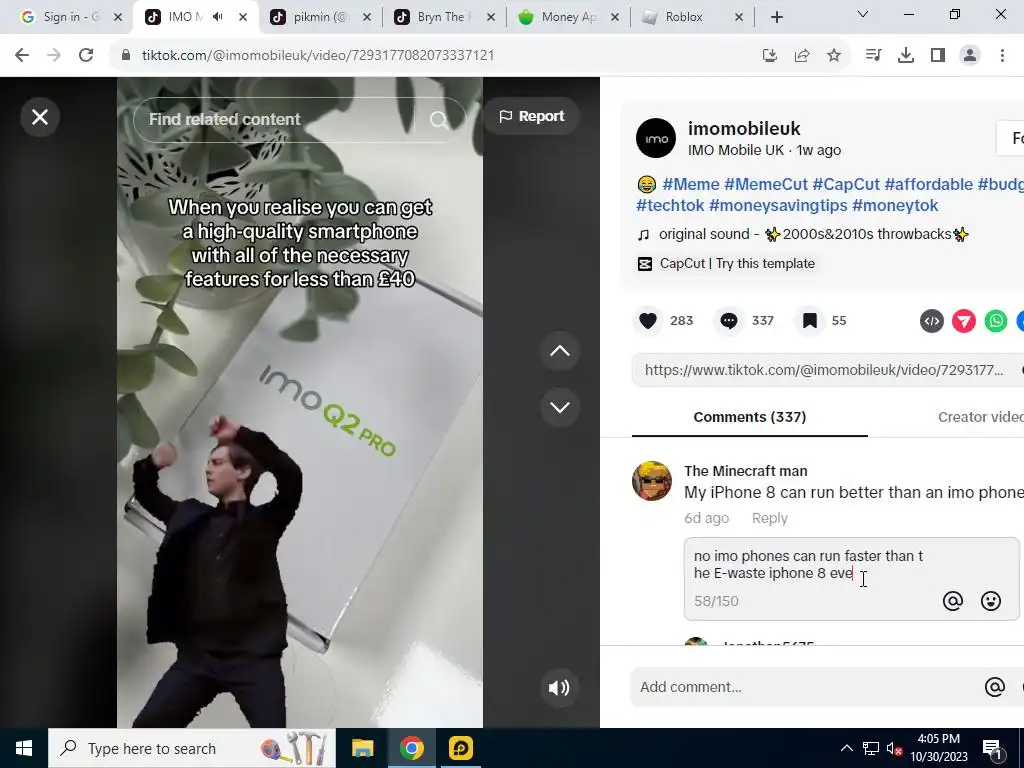1024x768 pixels.
Task: Open the #techtok hashtag
Action: (x=670, y=205)
